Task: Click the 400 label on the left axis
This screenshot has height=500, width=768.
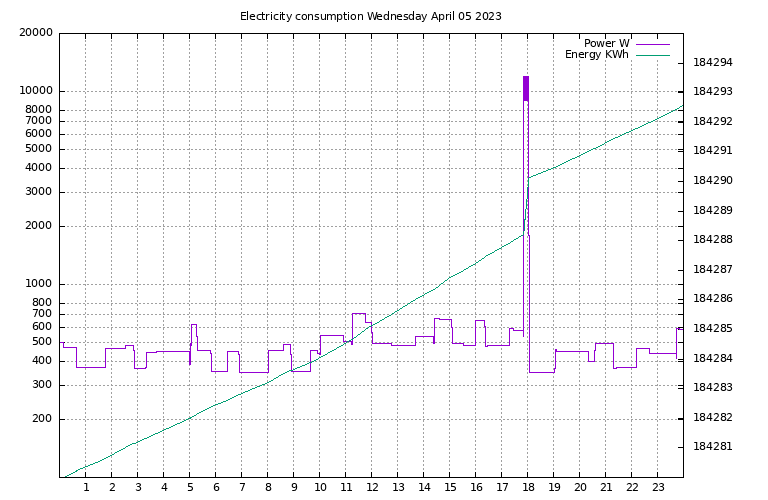Action: click(42, 360)
